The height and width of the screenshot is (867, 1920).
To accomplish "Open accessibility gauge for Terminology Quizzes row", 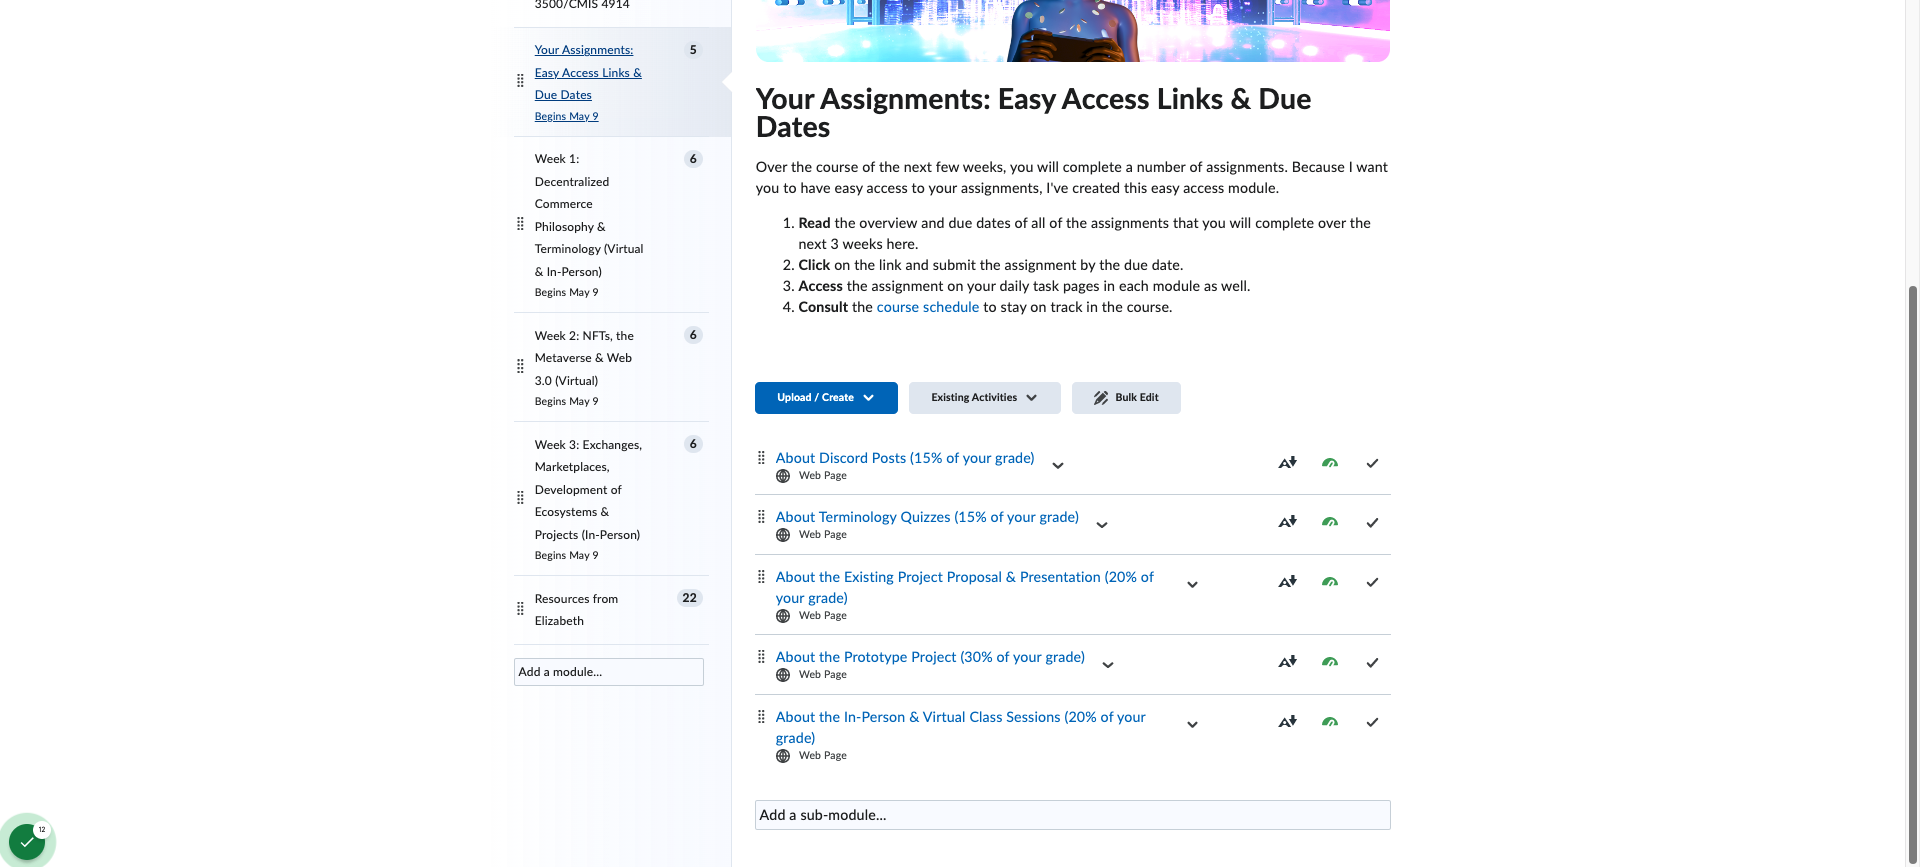I will (1330, 522).
